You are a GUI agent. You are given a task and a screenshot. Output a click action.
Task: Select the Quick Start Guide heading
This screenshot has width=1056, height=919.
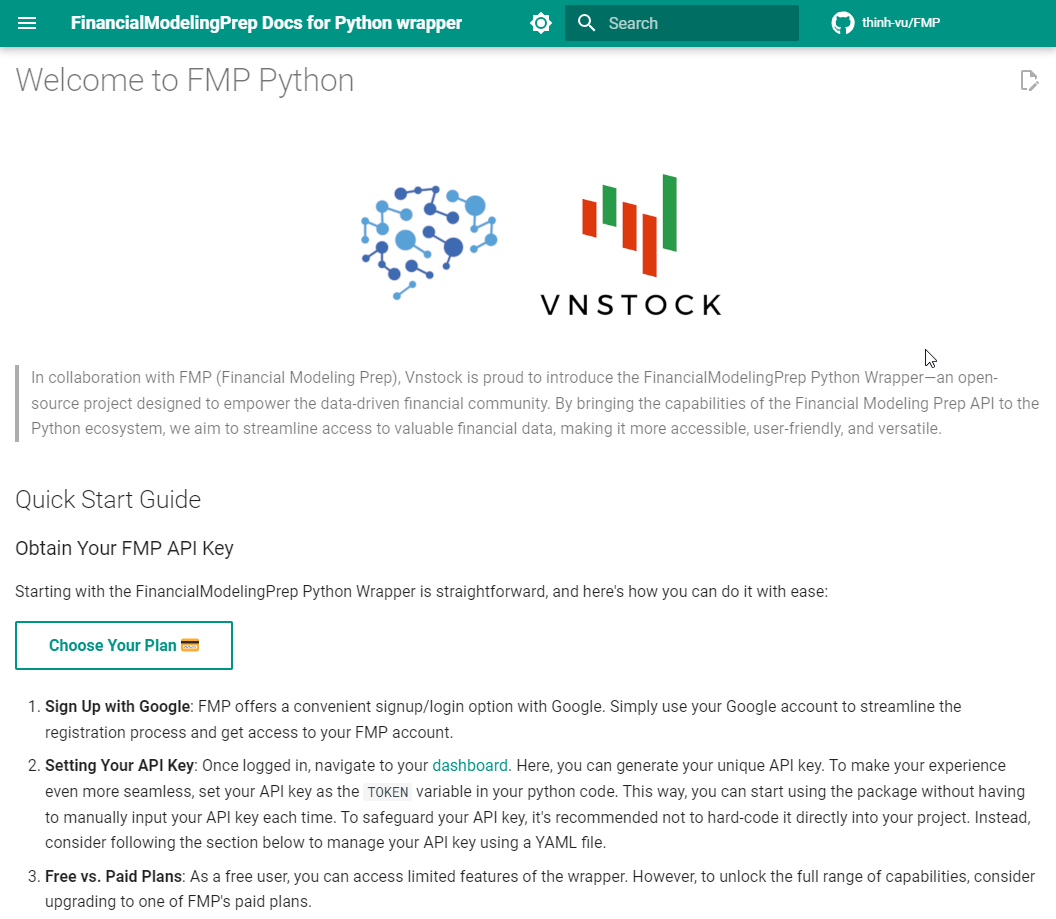[x=108, y=499]
